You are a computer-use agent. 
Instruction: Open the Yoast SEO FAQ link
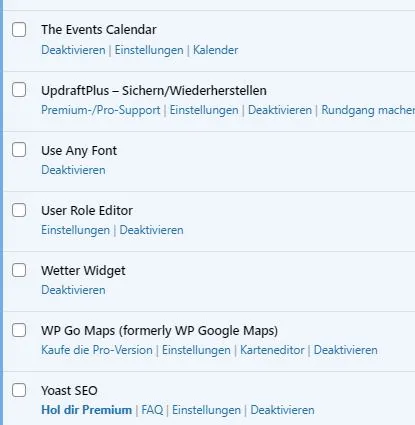click(x=152, y=410)
